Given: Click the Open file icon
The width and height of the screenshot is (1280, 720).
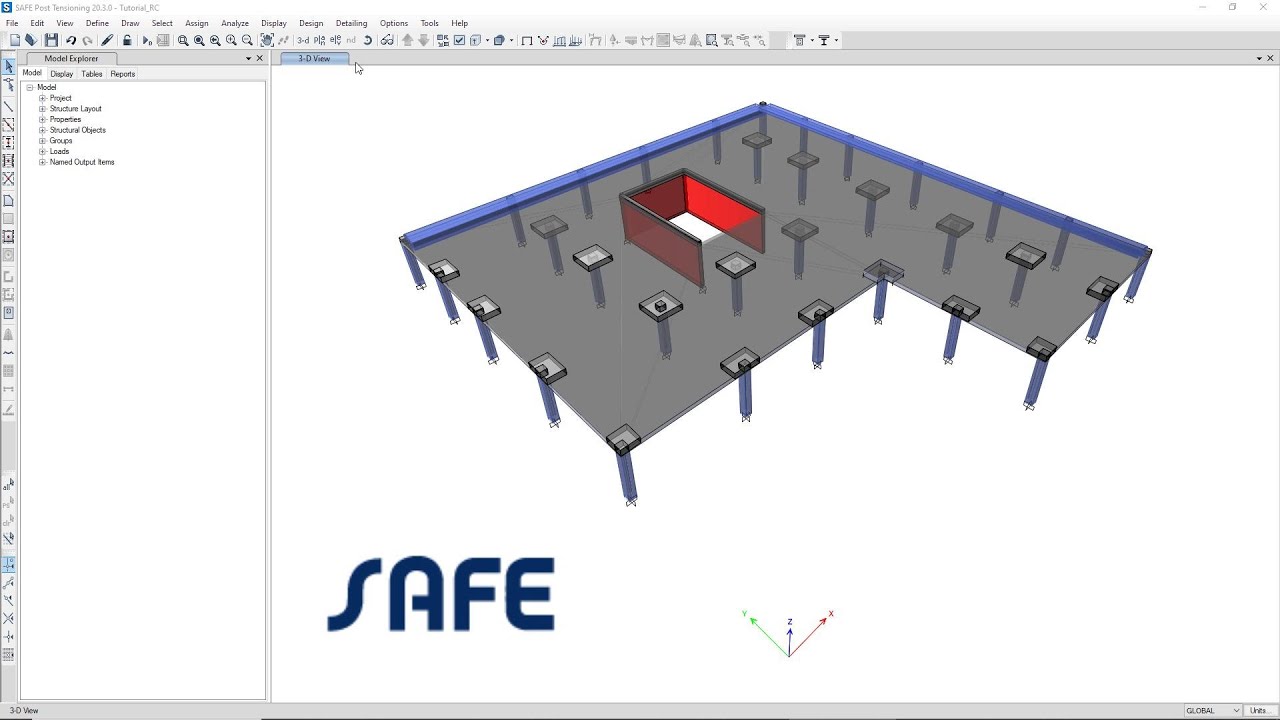Looking at the screenshot, I should coord(31,40).
